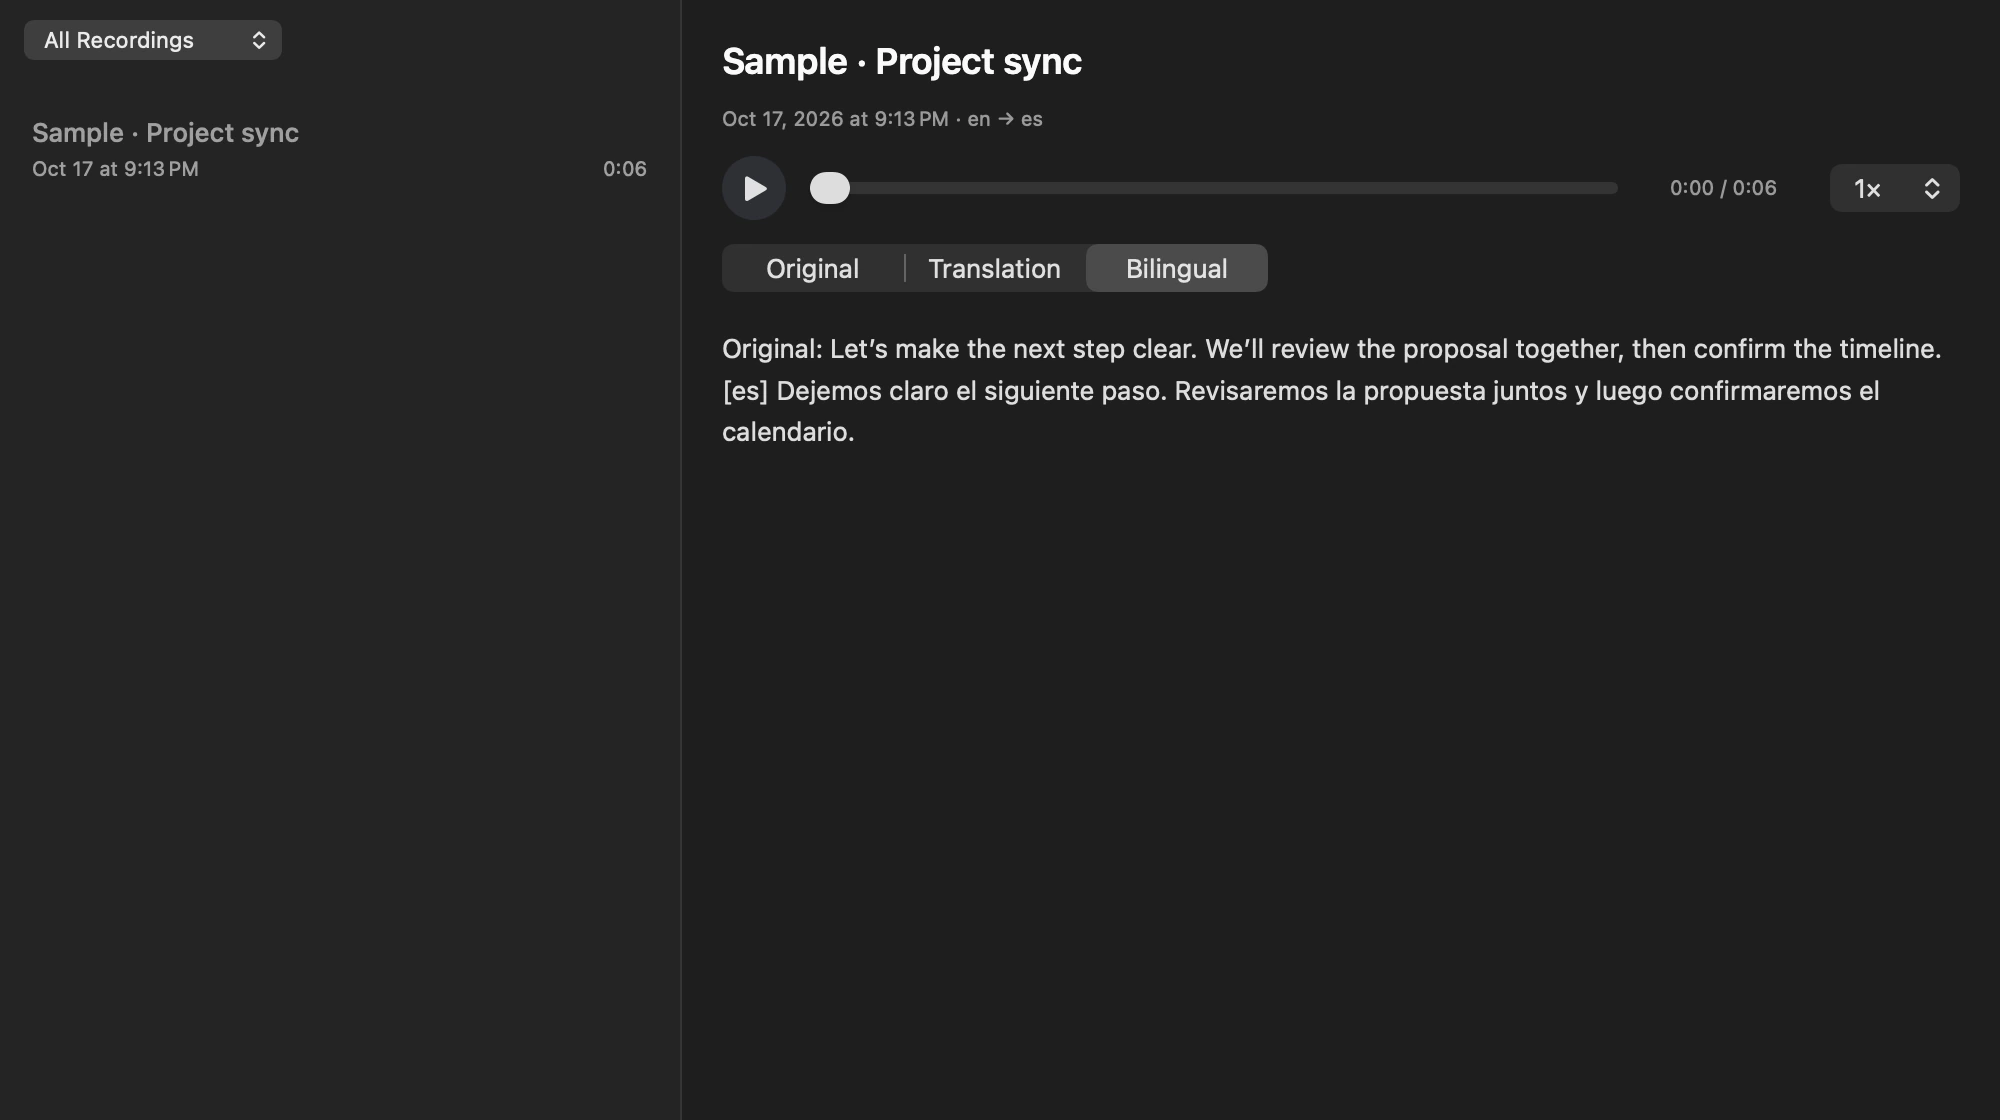Click the 0:00 / 0:06 time readout
The height and width of the screenshot is (1120, 2000).
pos(1723,188)
